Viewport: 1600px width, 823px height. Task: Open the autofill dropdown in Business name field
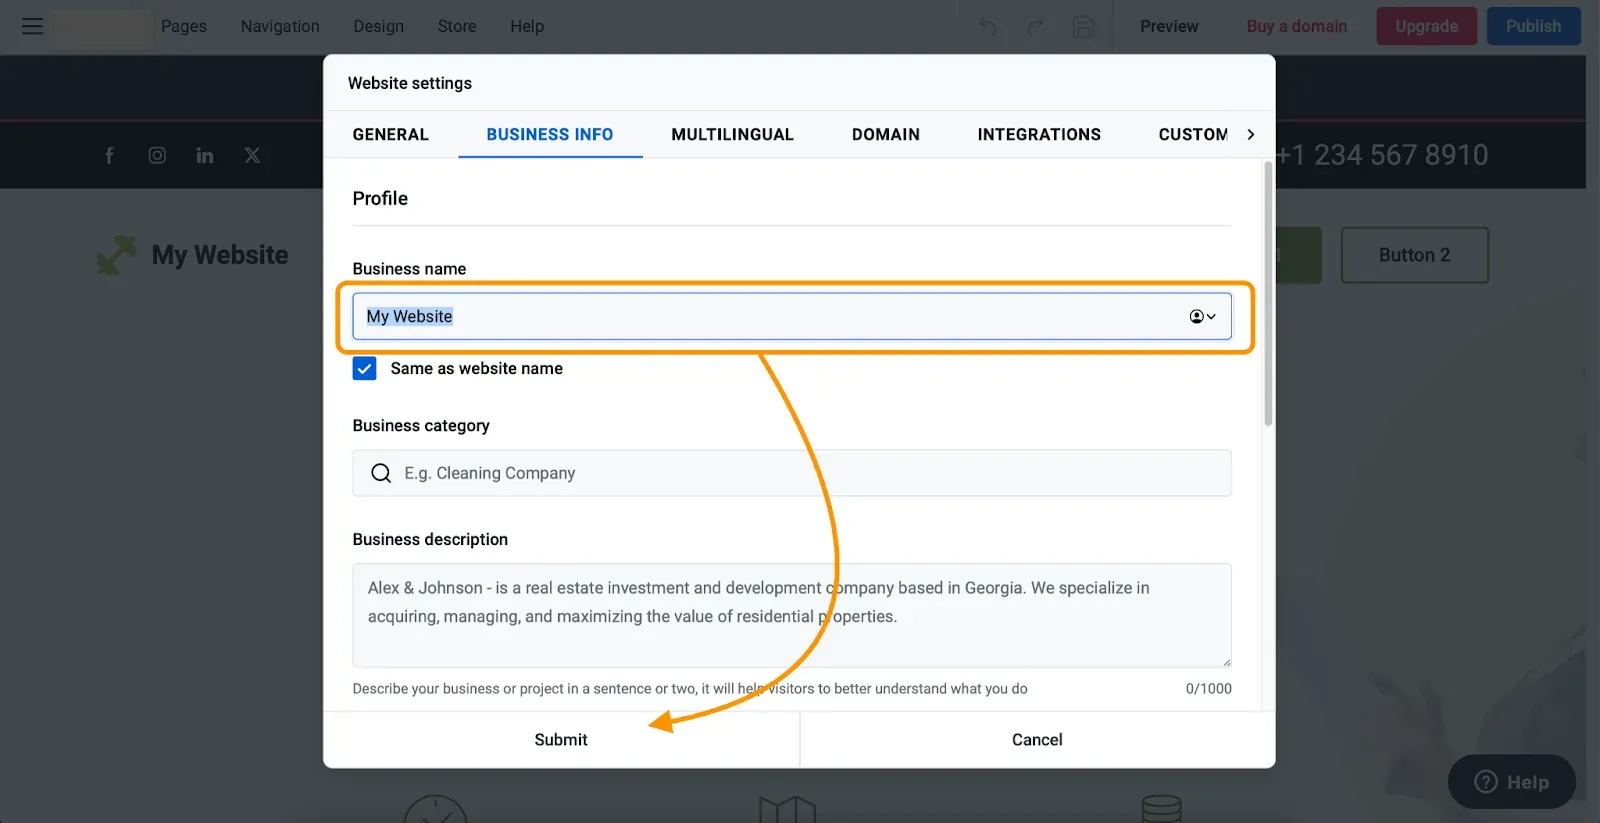click(x=1202, y=316)
